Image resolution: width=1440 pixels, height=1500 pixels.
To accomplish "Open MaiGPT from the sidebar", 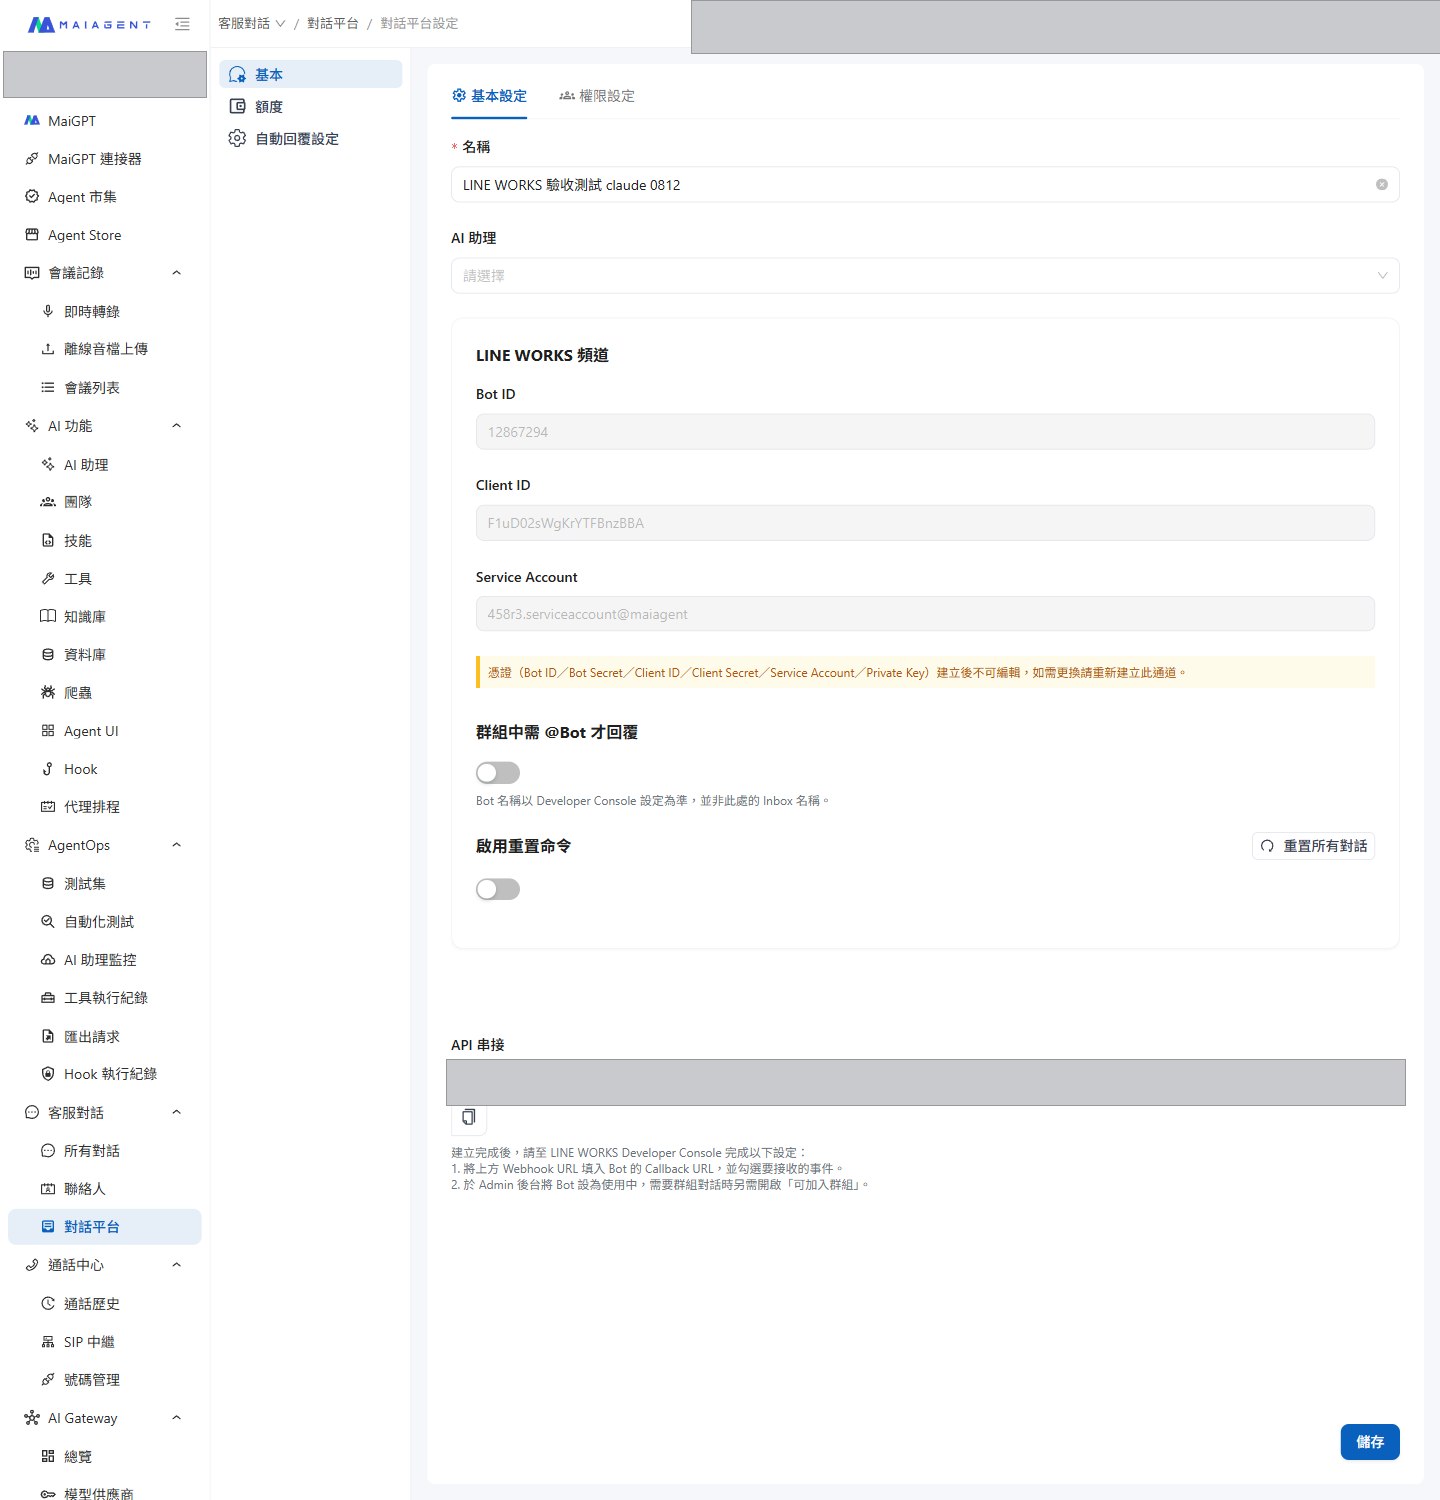I will [72, 121].
